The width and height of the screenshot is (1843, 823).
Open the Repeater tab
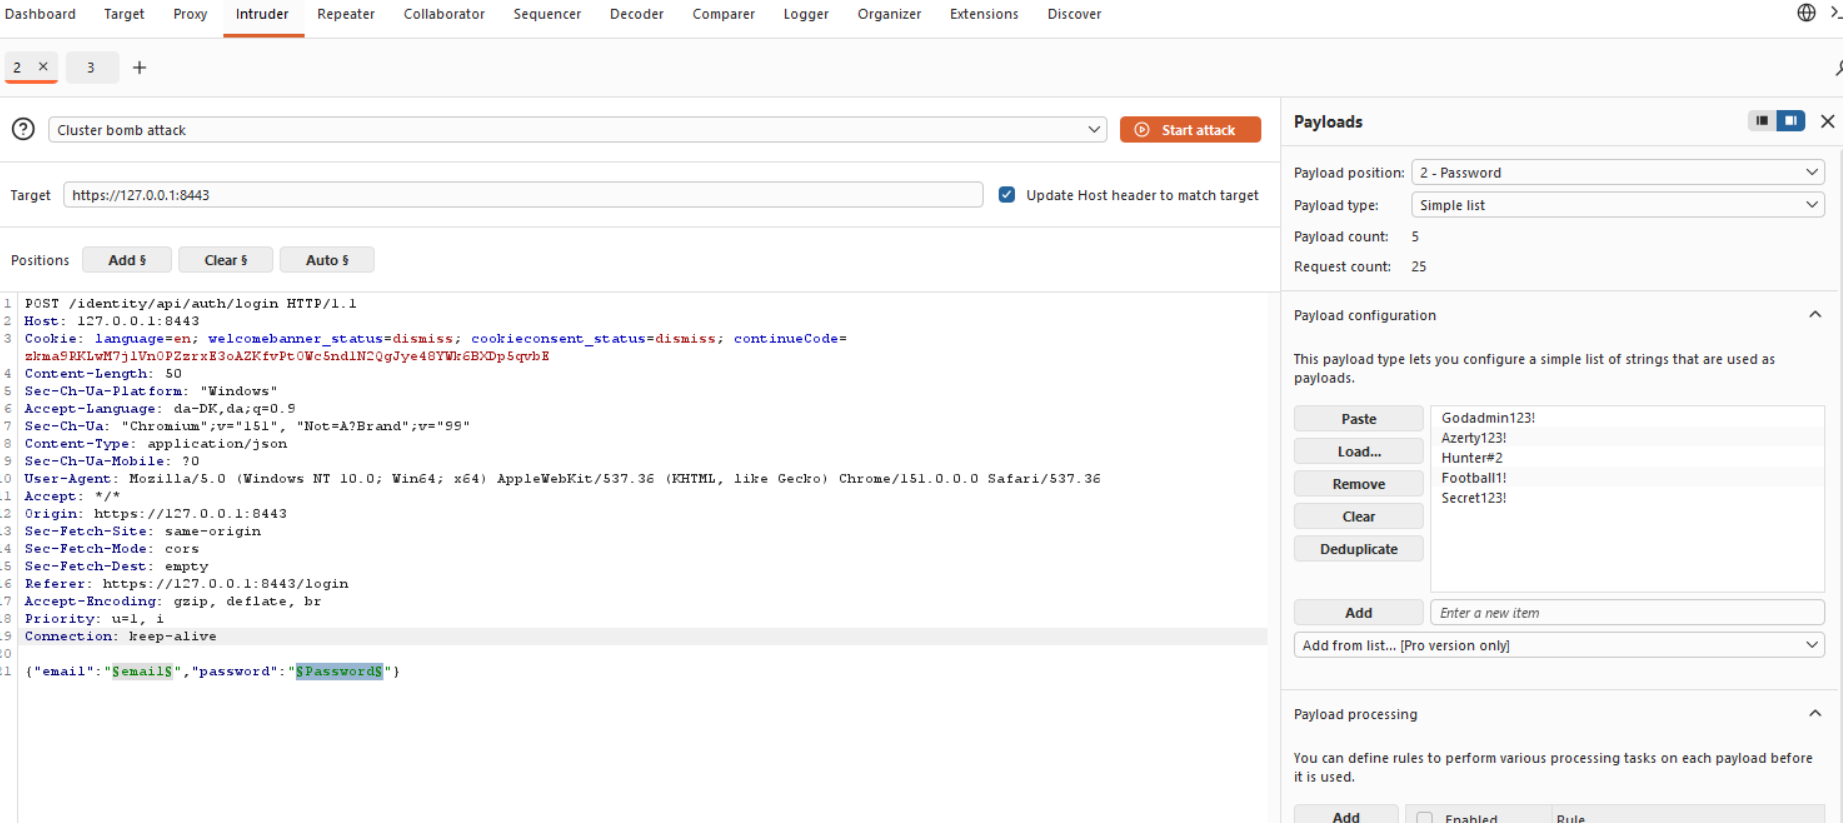[x=346, y=14]
